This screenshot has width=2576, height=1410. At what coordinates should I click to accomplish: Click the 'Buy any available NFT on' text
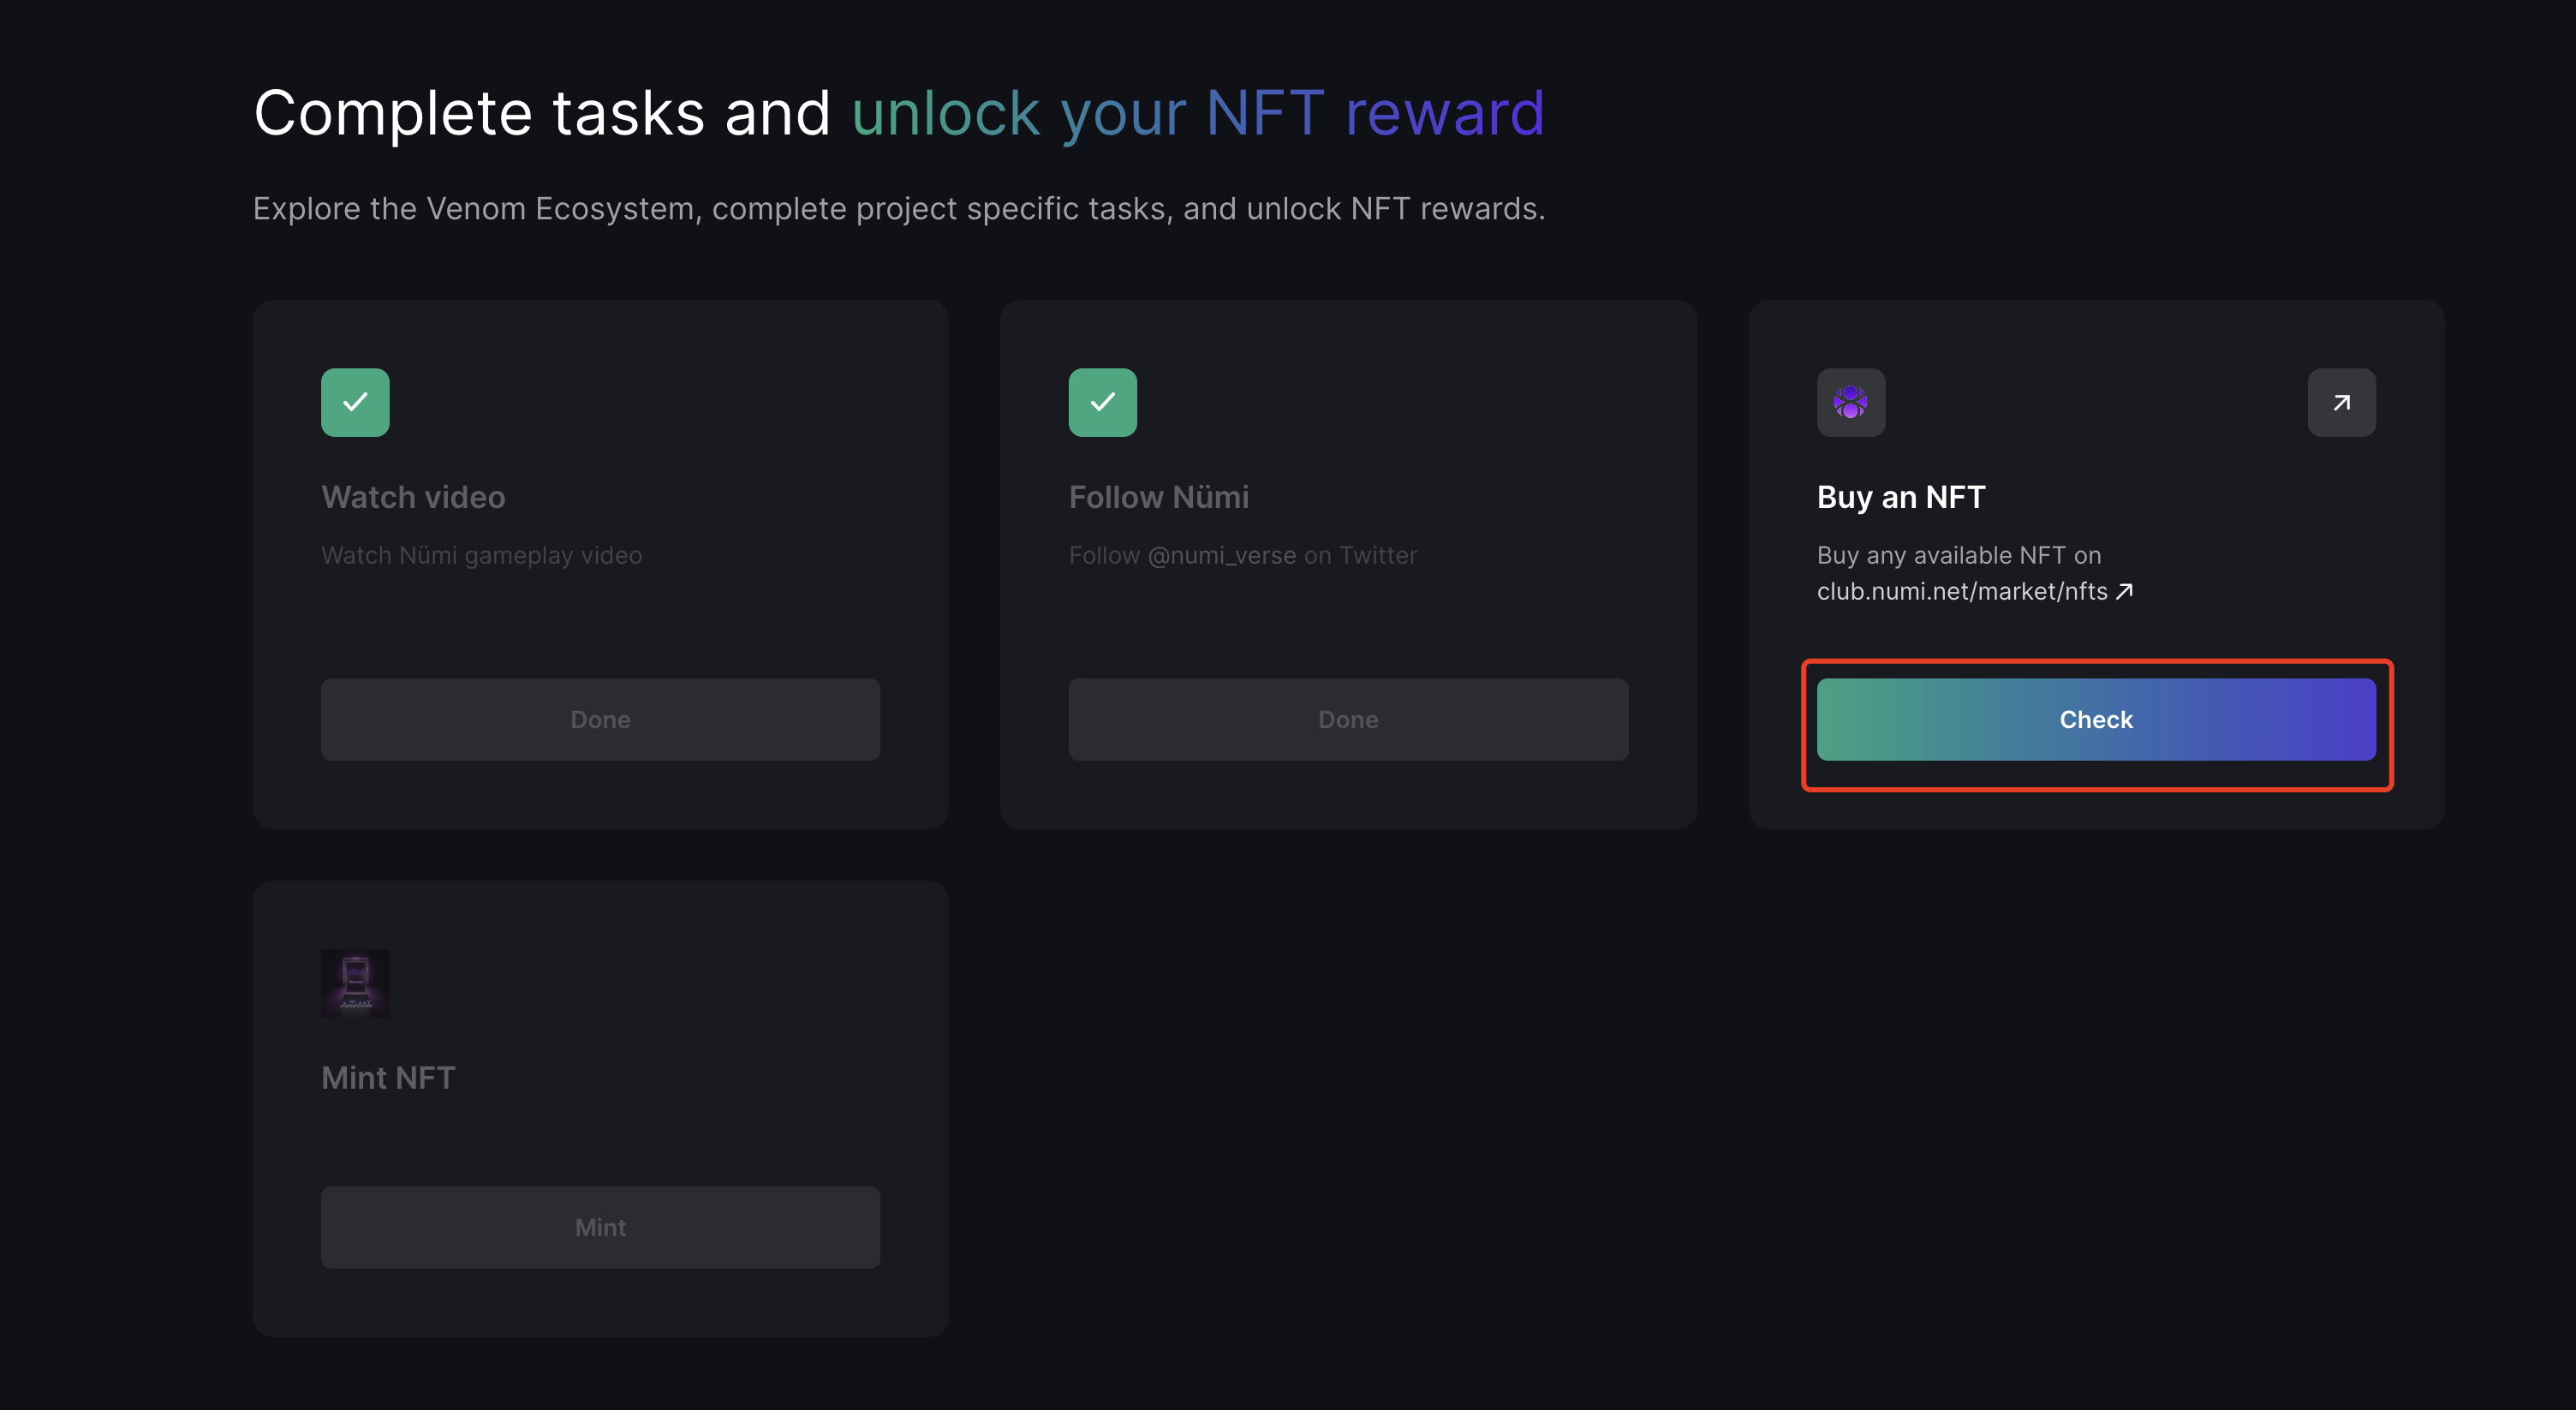(1958, 555)
